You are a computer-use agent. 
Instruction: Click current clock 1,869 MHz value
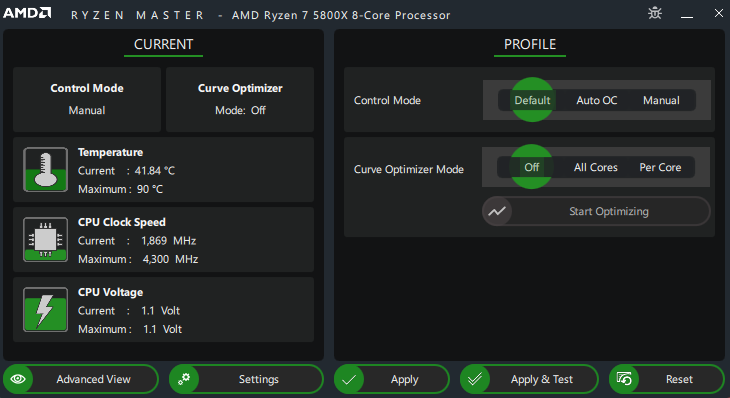point(169,241)
